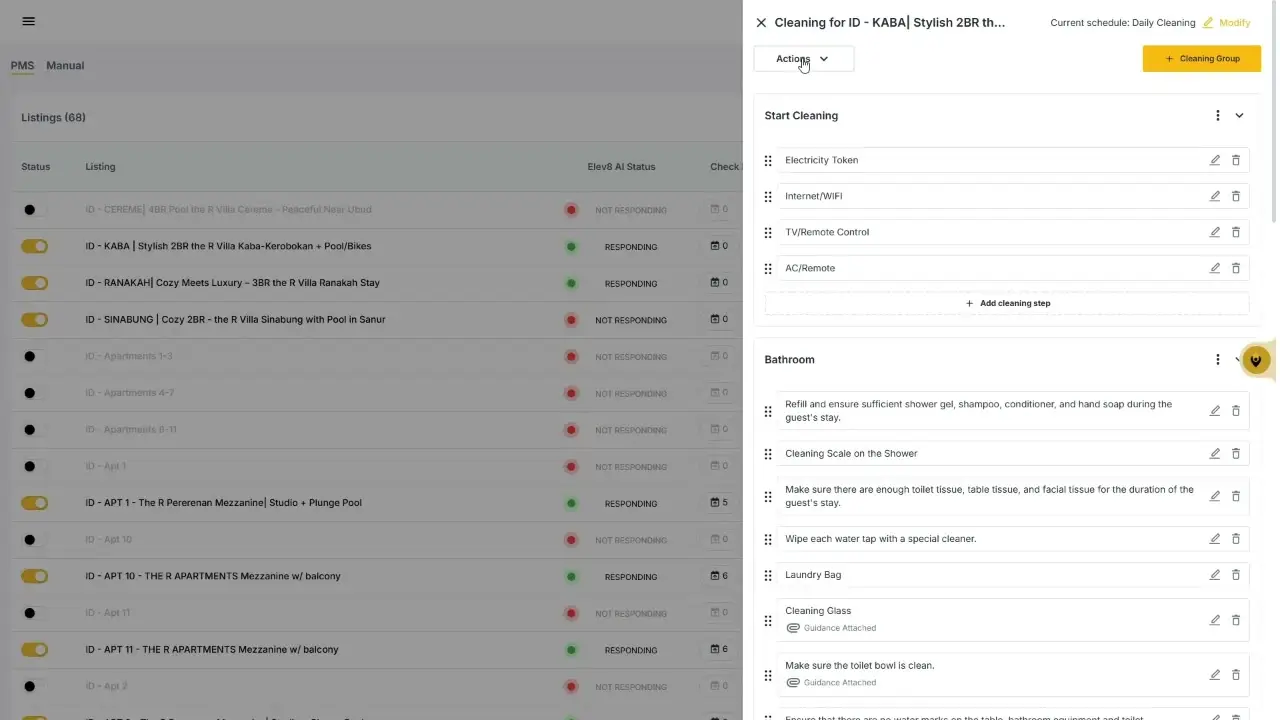Click the Cleaning Group button
This screenshot has width=1280, height=720.
(1201, 59)
